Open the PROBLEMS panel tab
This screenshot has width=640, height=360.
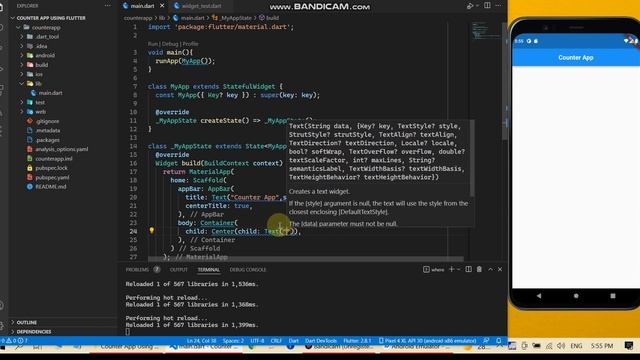pyautogui.click(x=137, y=270)
